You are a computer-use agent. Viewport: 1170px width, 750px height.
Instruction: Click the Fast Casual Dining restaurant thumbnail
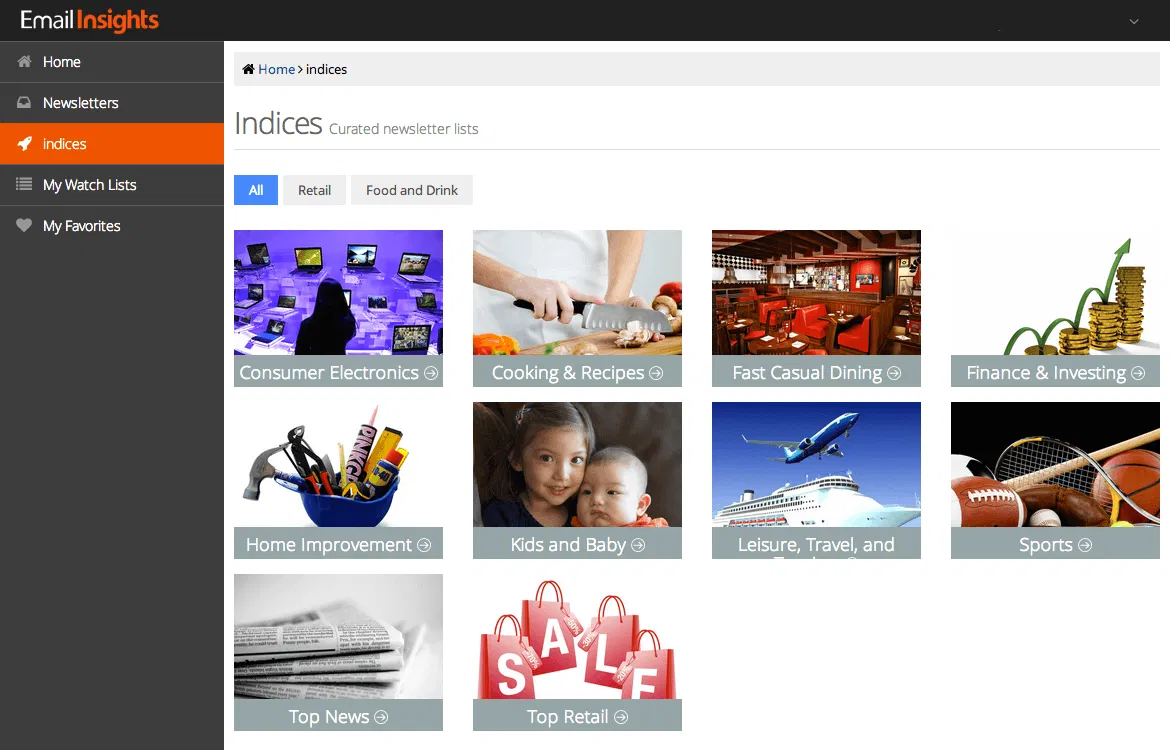pyautogui.click(x=816, y=293)
